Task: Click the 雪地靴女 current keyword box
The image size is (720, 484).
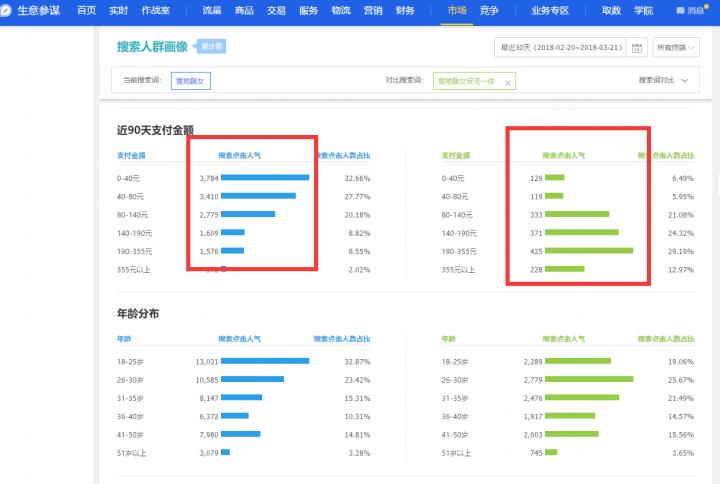Action: pos(191,81)
